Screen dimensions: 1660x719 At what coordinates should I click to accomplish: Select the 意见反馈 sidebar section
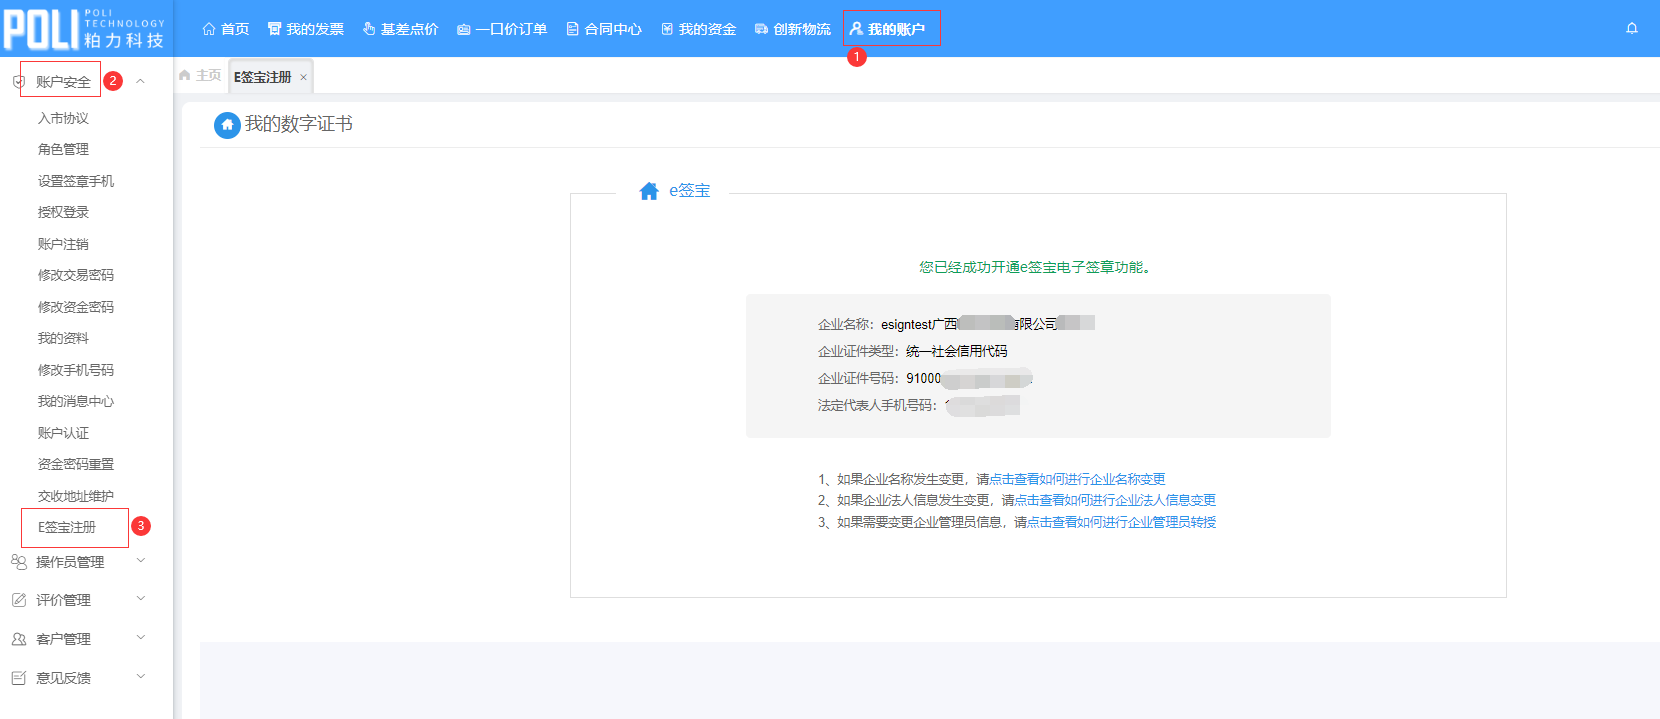click(63, 678)
